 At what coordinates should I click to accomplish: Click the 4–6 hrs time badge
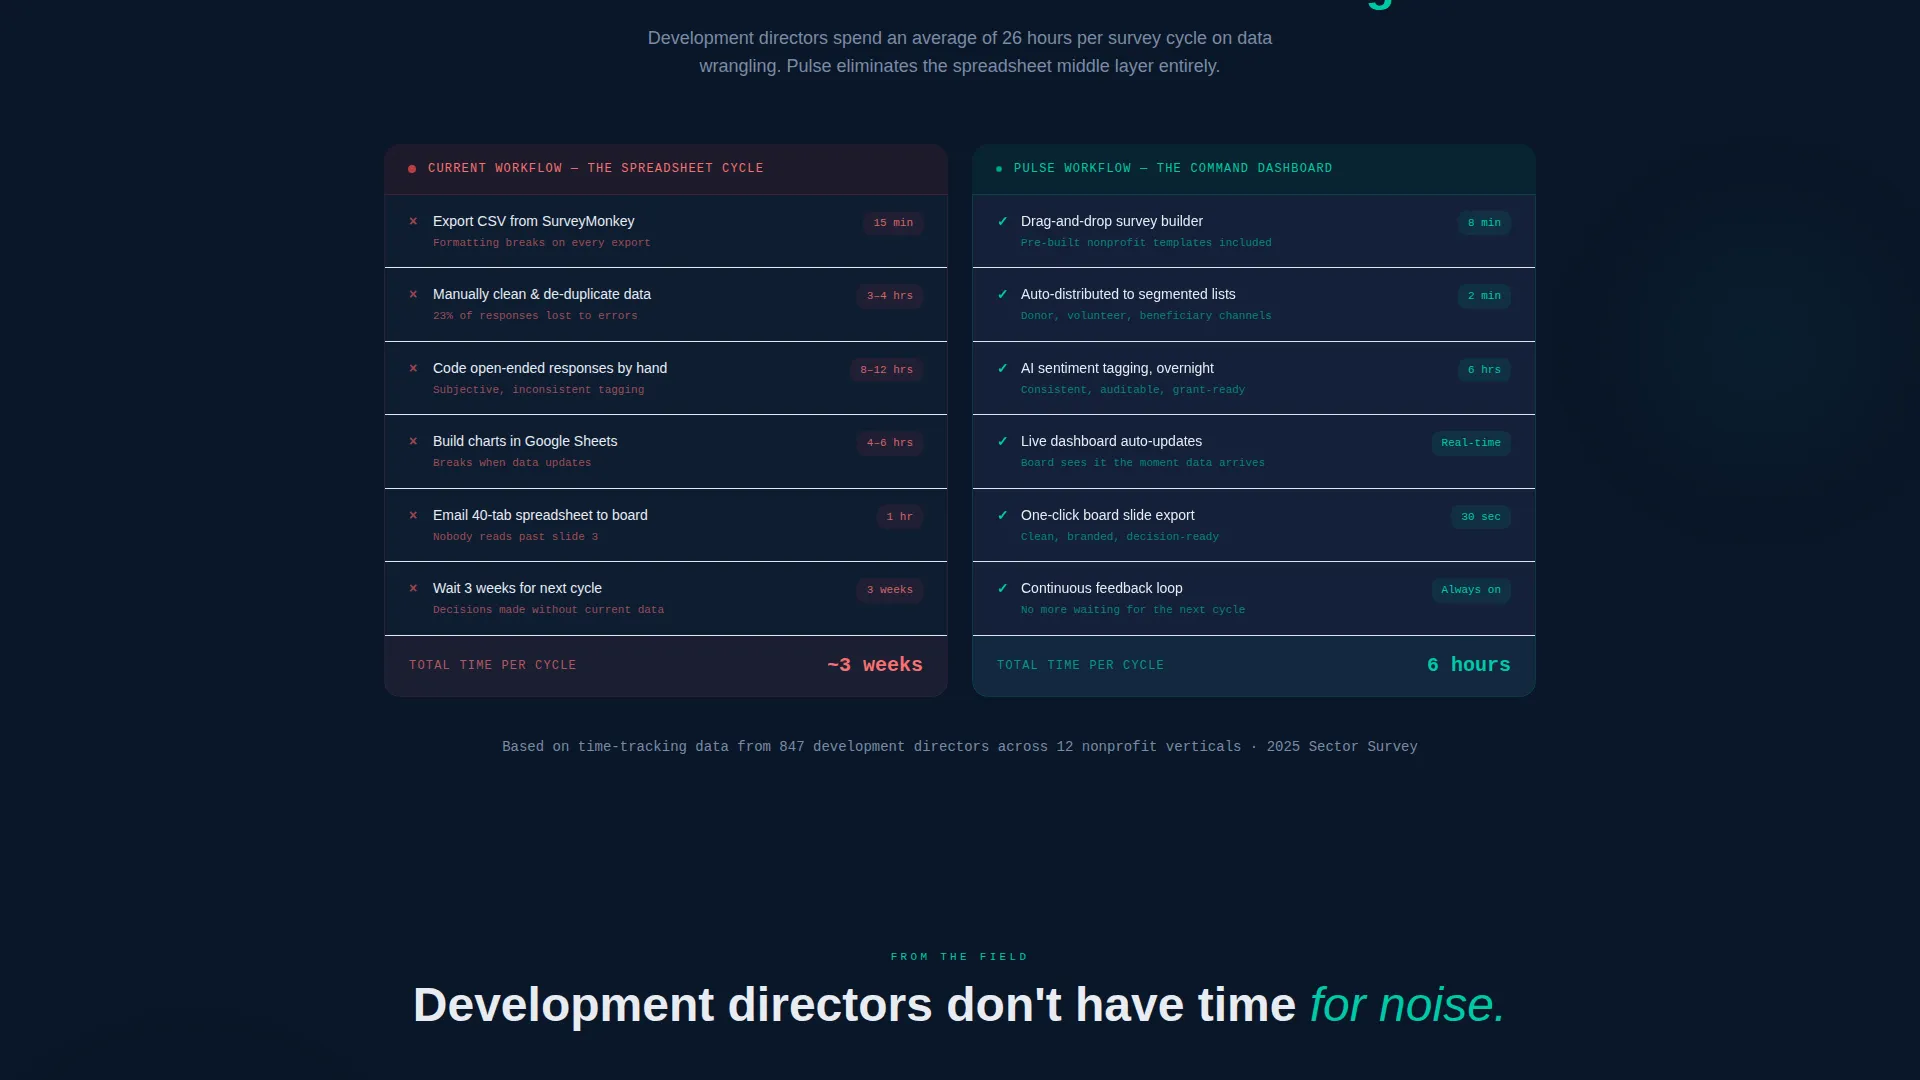click(x=890, y=443)
